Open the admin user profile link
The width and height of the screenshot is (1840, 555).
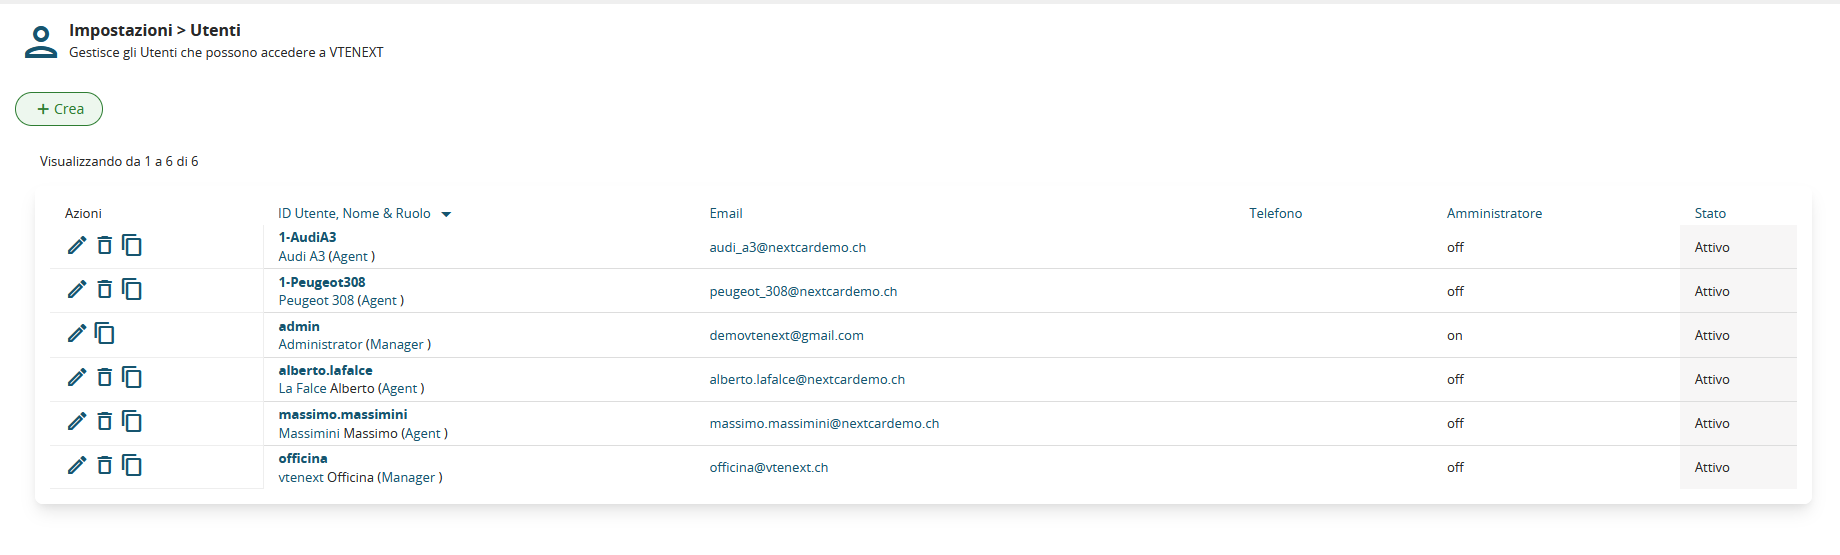point(299,326)
